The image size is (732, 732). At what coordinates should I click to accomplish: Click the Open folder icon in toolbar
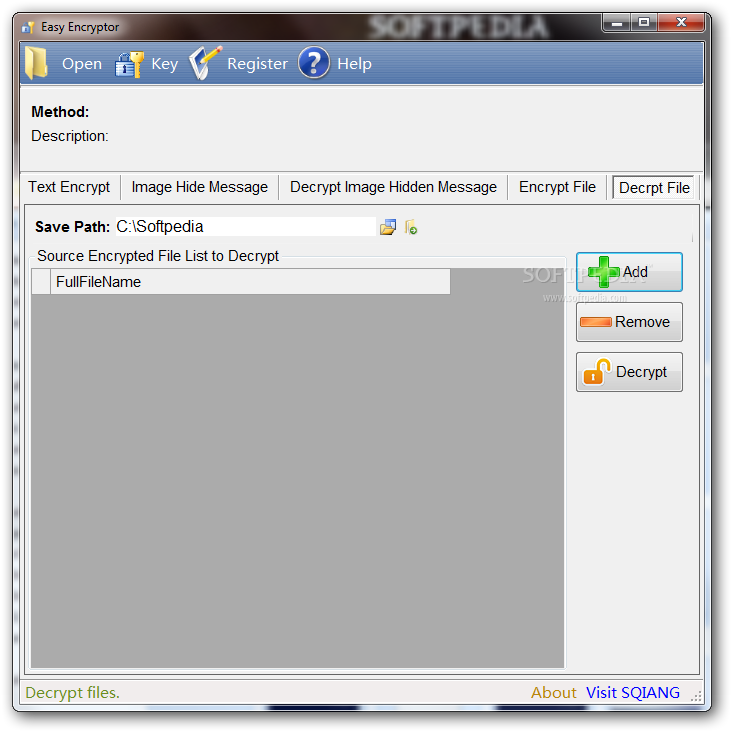click(36, 63)
